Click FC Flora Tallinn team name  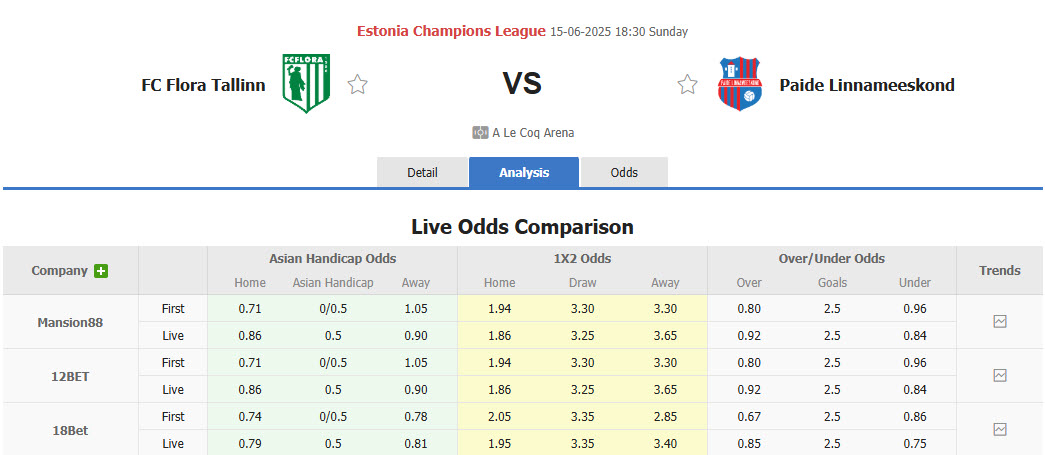coord(203,85)
